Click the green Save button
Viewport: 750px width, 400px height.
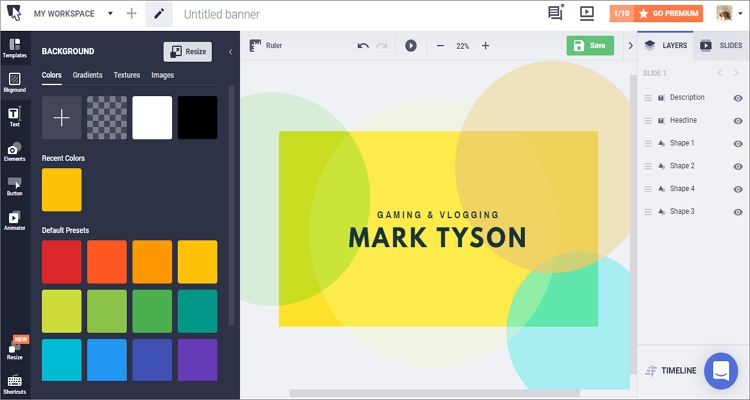590,45
